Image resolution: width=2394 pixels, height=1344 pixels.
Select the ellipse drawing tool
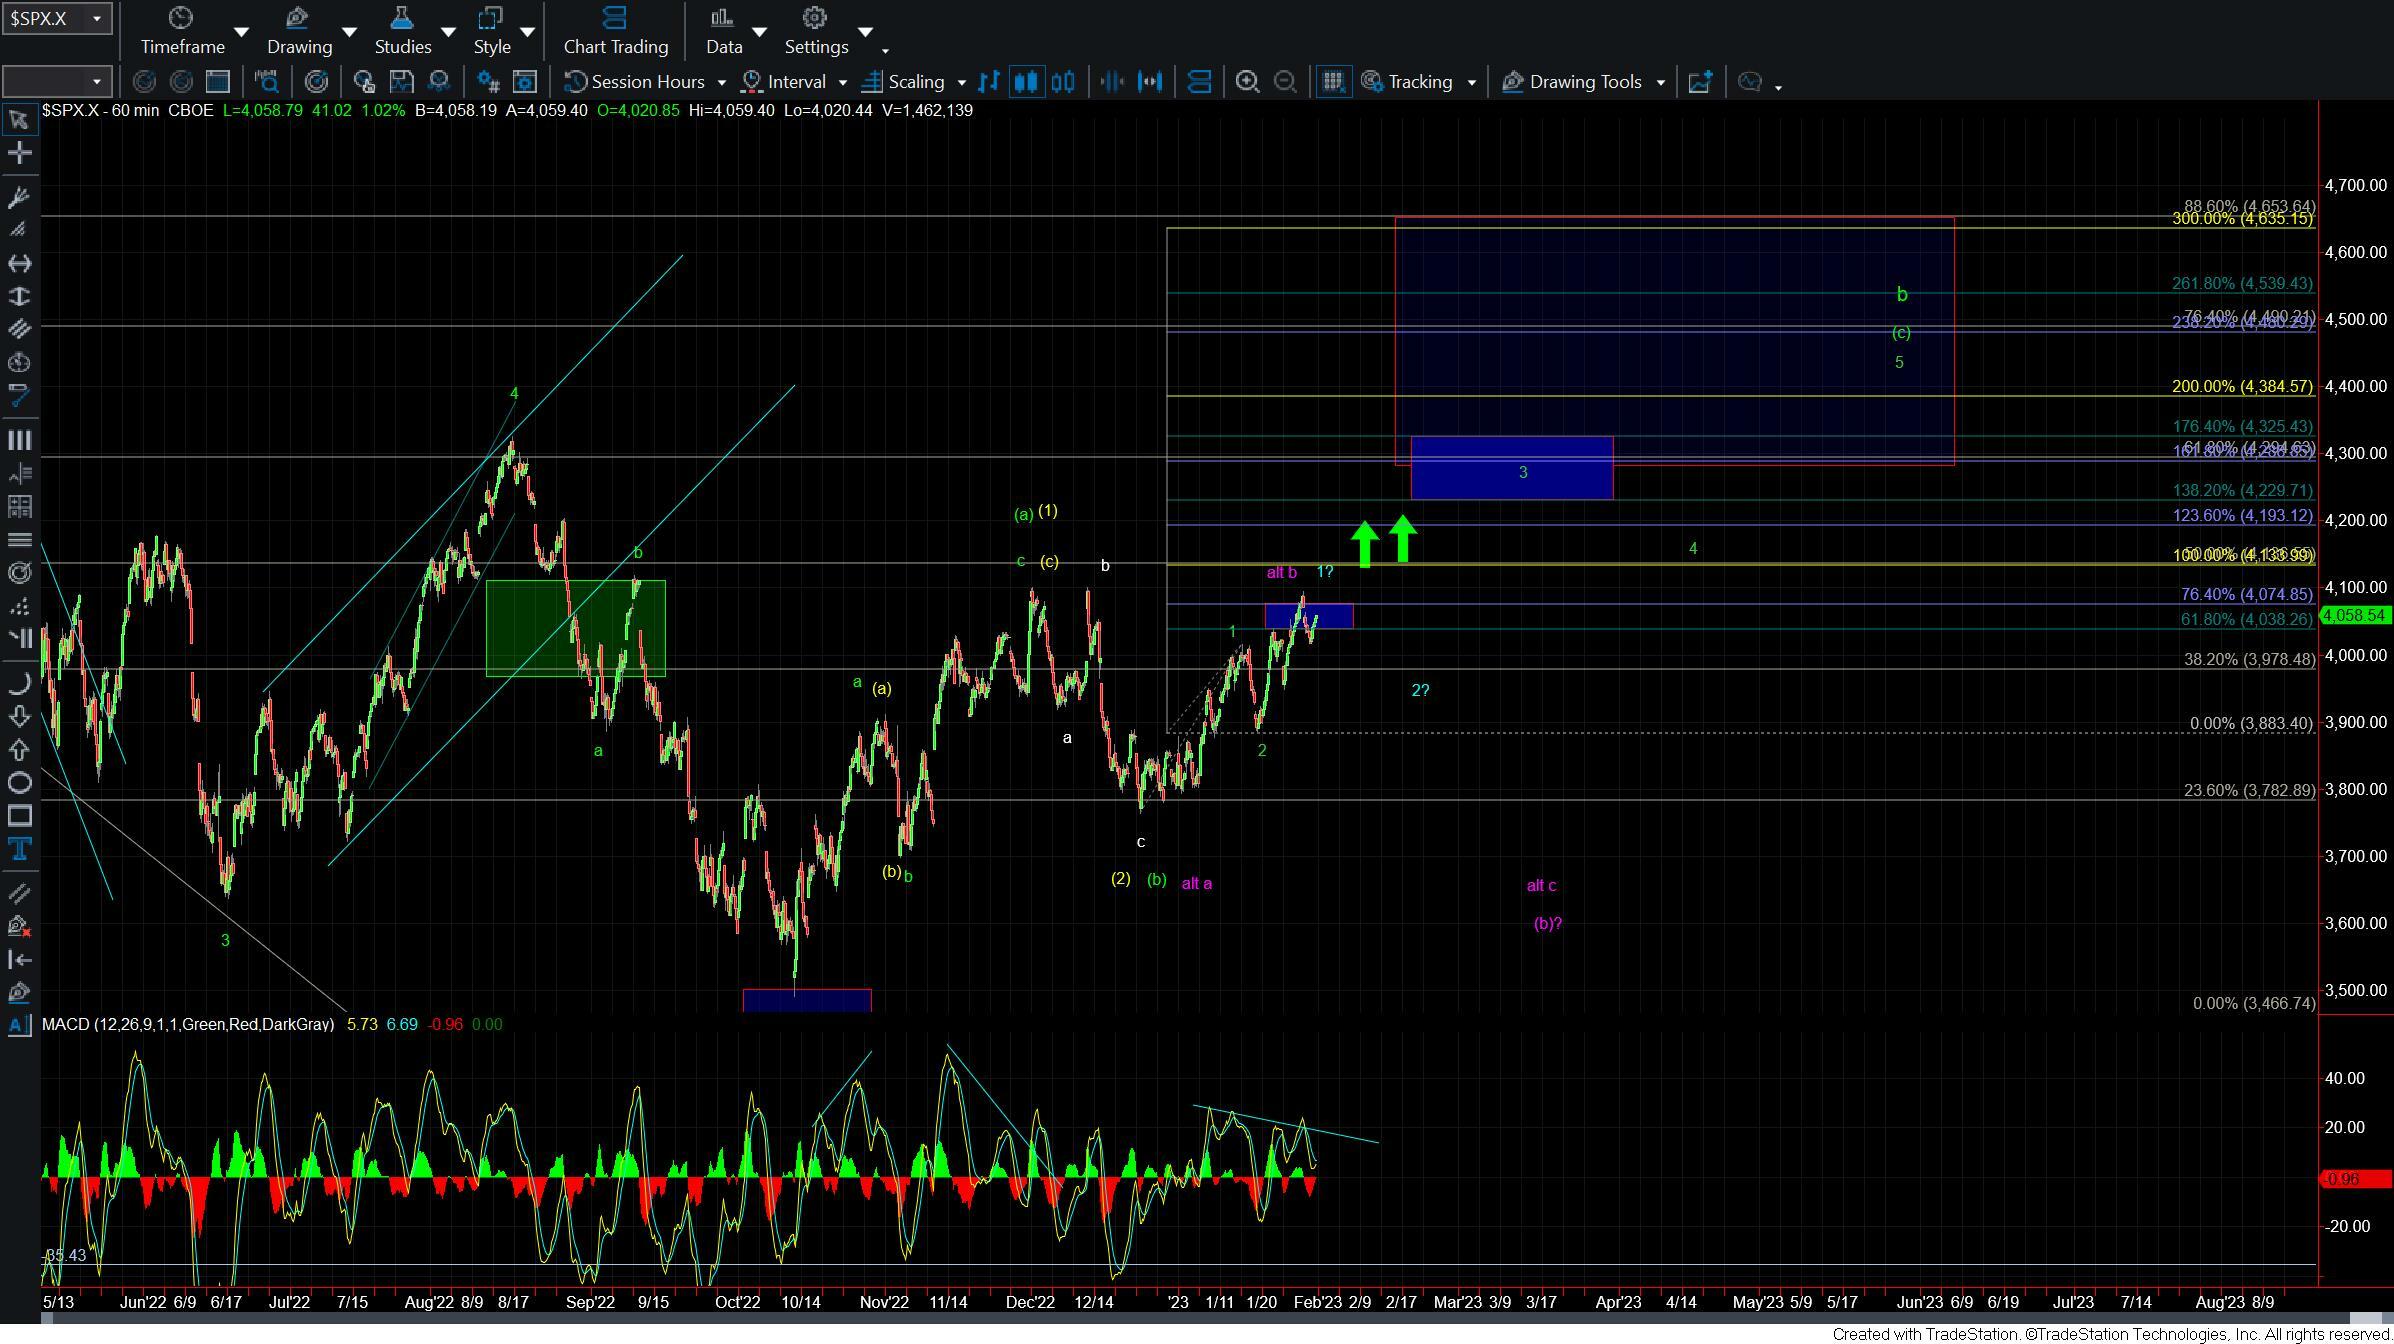(x=19, y=783)
